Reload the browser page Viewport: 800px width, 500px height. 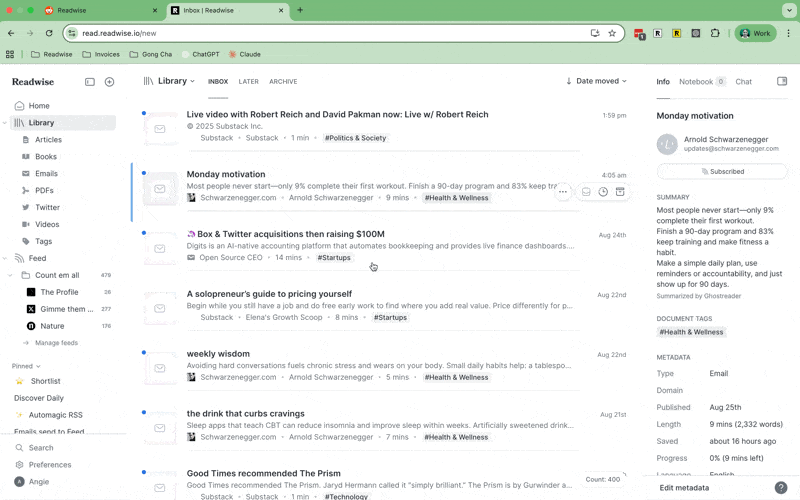[x=49, y=33]
